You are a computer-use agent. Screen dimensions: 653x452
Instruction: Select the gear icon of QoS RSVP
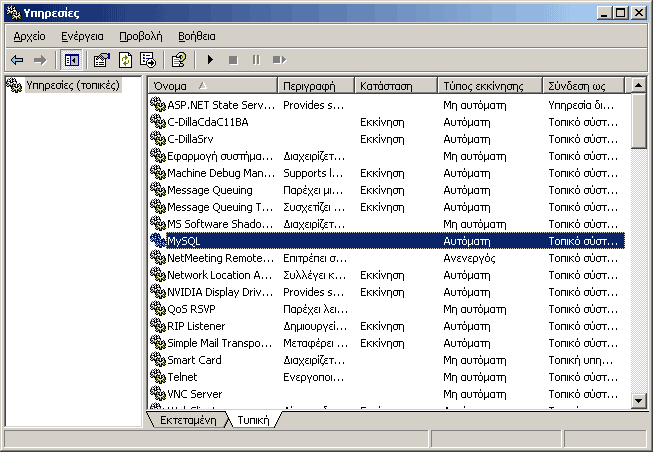tap(158, 309)
